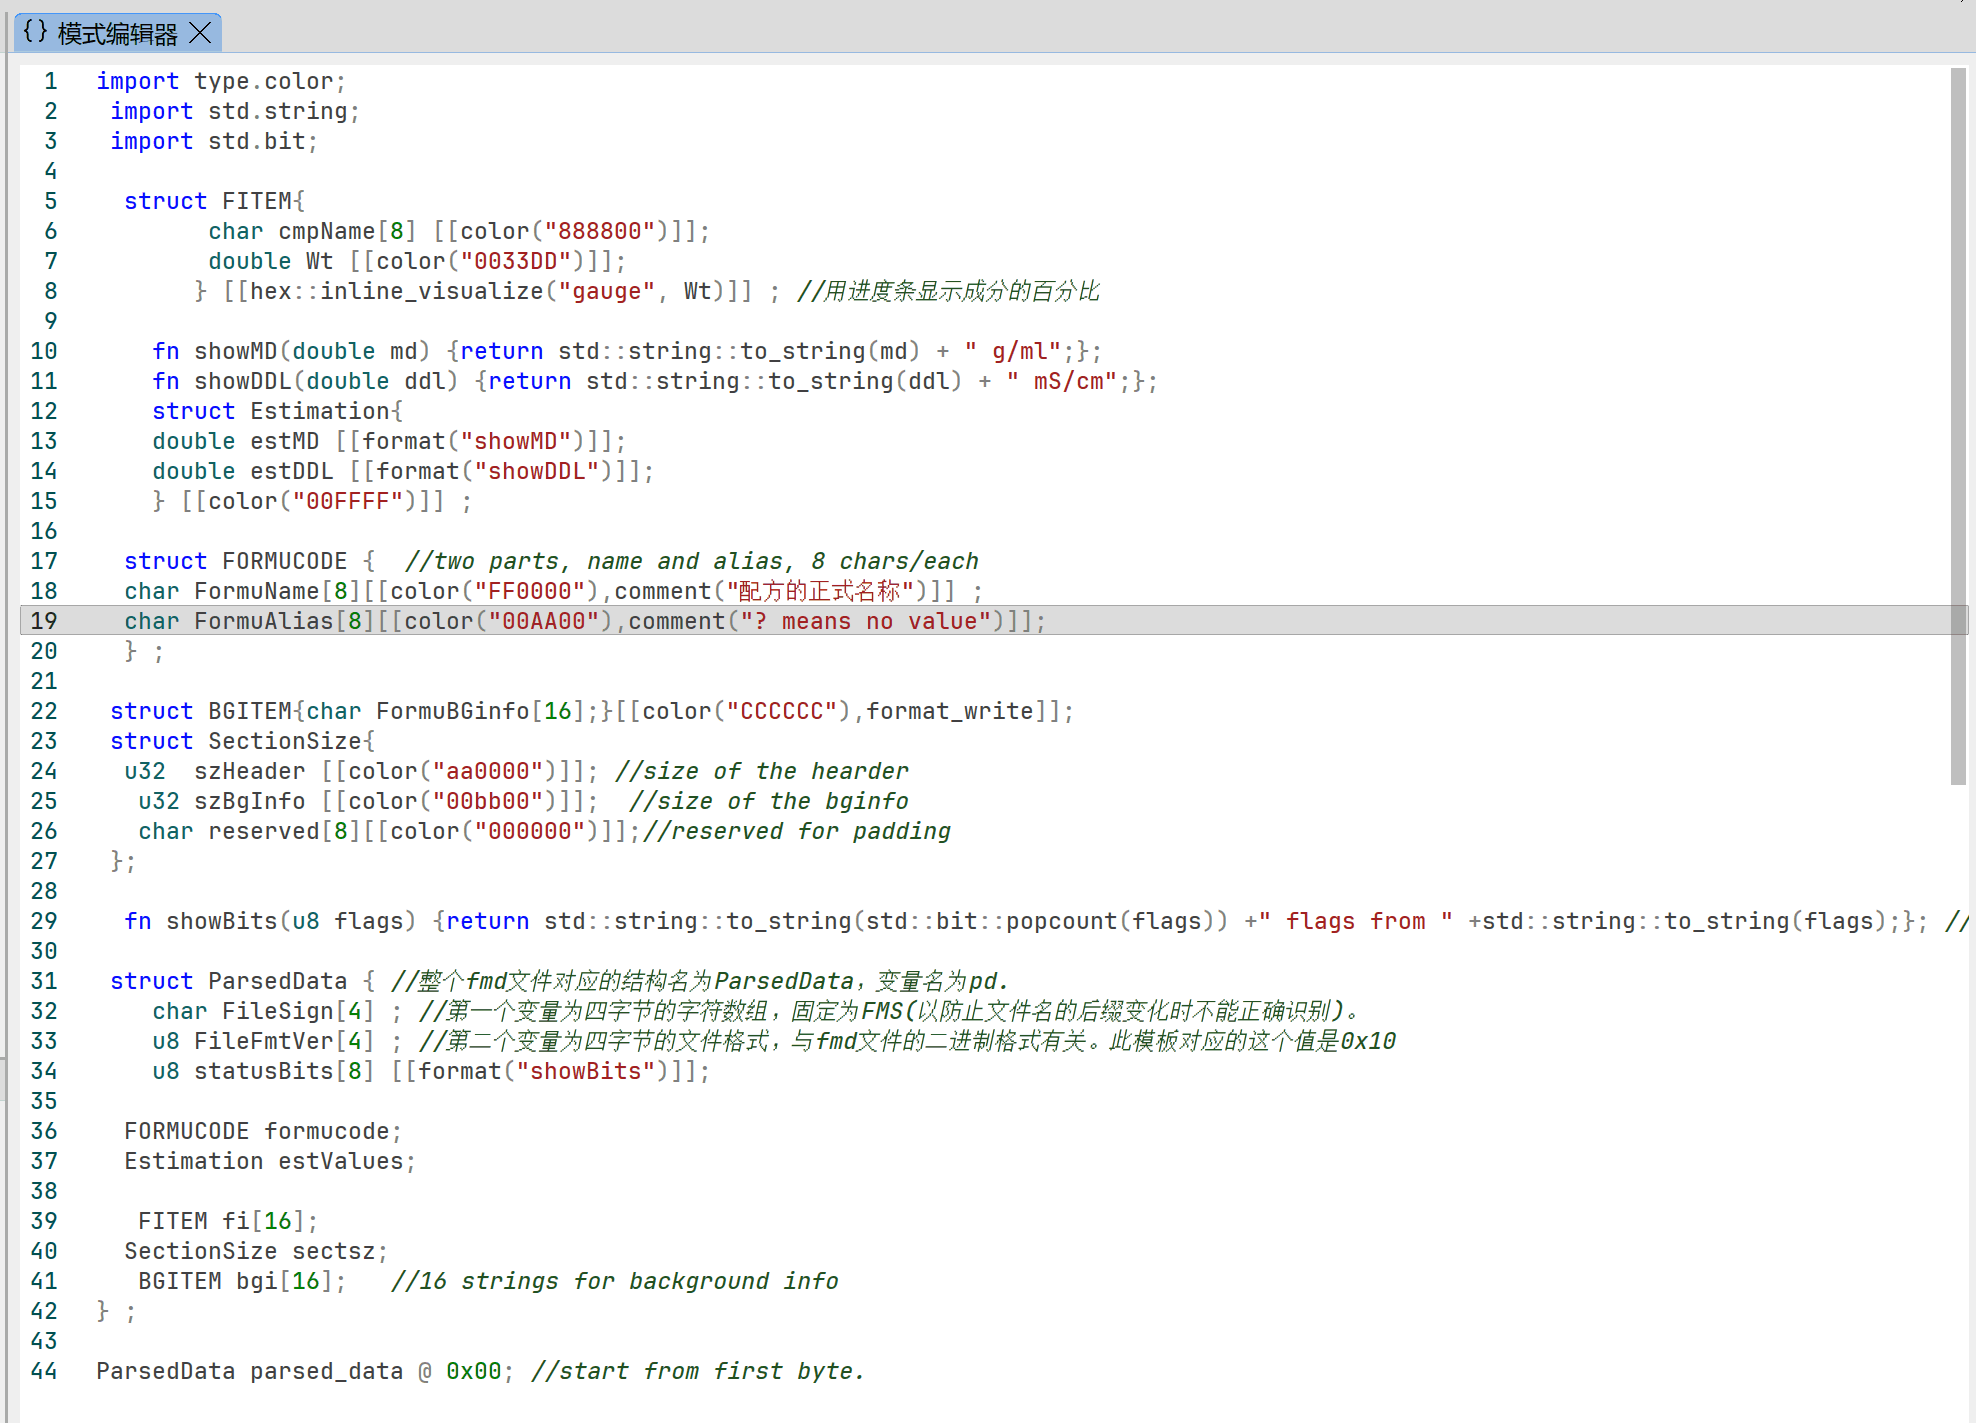Click line number 19 in the gutter
The image size is (1976, 1423).
[44, 621]
